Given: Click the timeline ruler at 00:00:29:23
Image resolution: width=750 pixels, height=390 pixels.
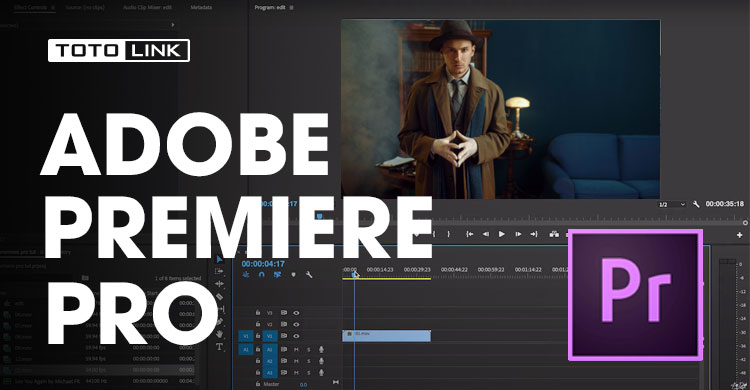Looking at the screenshot, I should (417, 270).
